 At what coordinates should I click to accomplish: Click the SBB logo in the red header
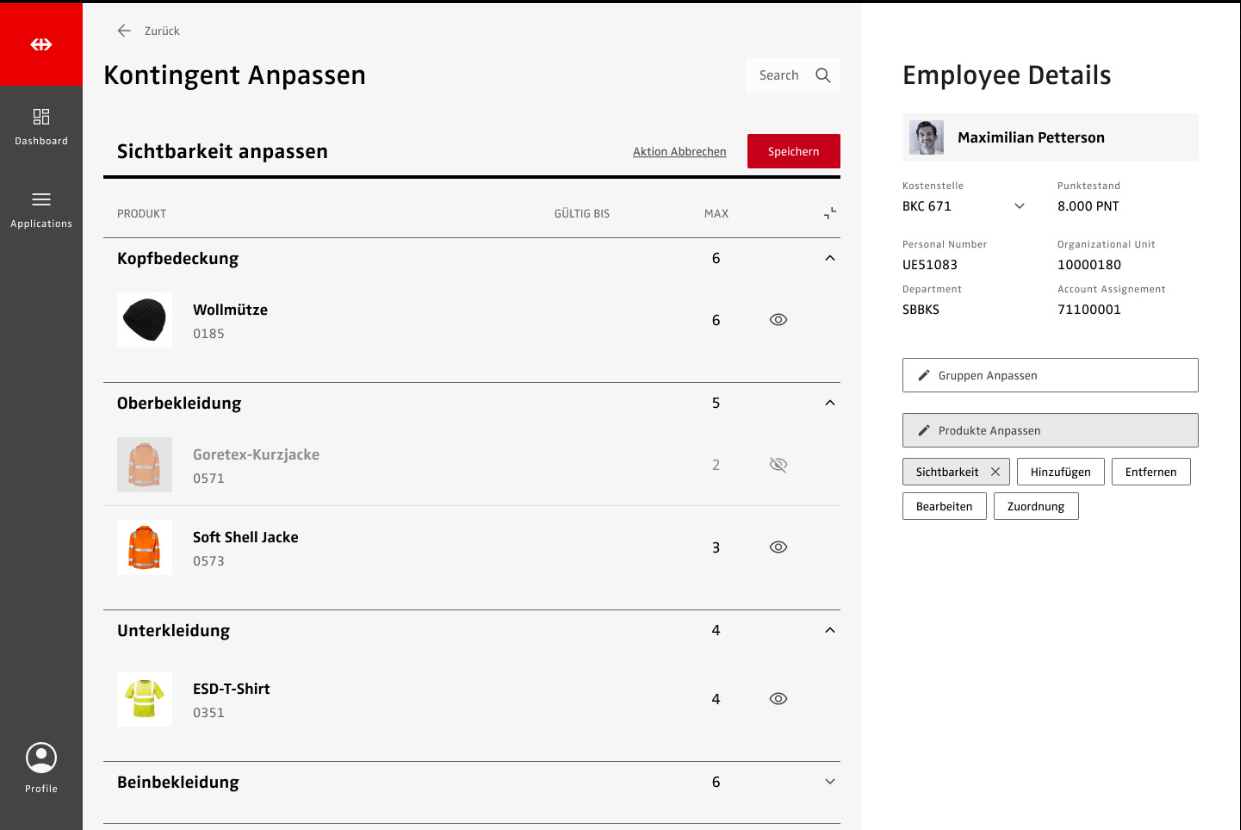pos(41,44)
